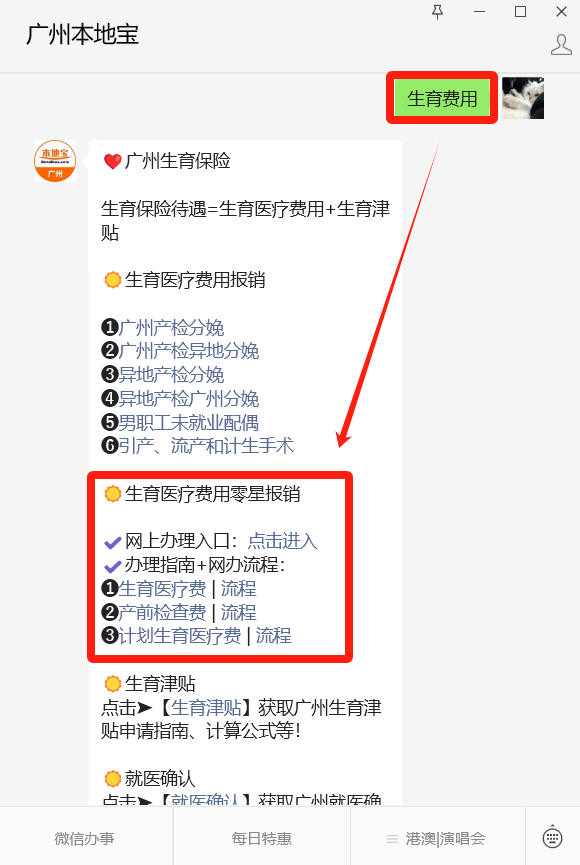This screenshot has width=580, height=865.
Task: Open the 男职工未就业配偶 link
Action: (189, 422)
